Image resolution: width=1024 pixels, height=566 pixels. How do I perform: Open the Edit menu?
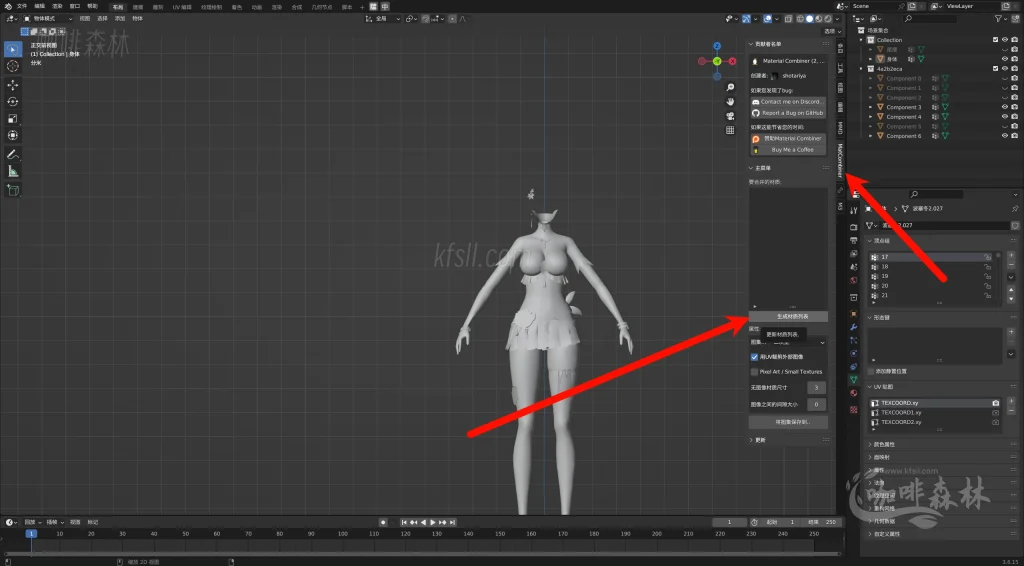pyautogui.click(x=40, y=6)
